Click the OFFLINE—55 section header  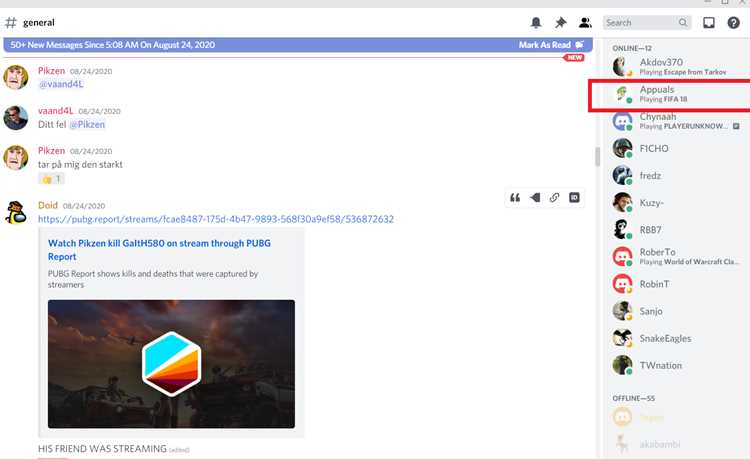pos(633,398)
